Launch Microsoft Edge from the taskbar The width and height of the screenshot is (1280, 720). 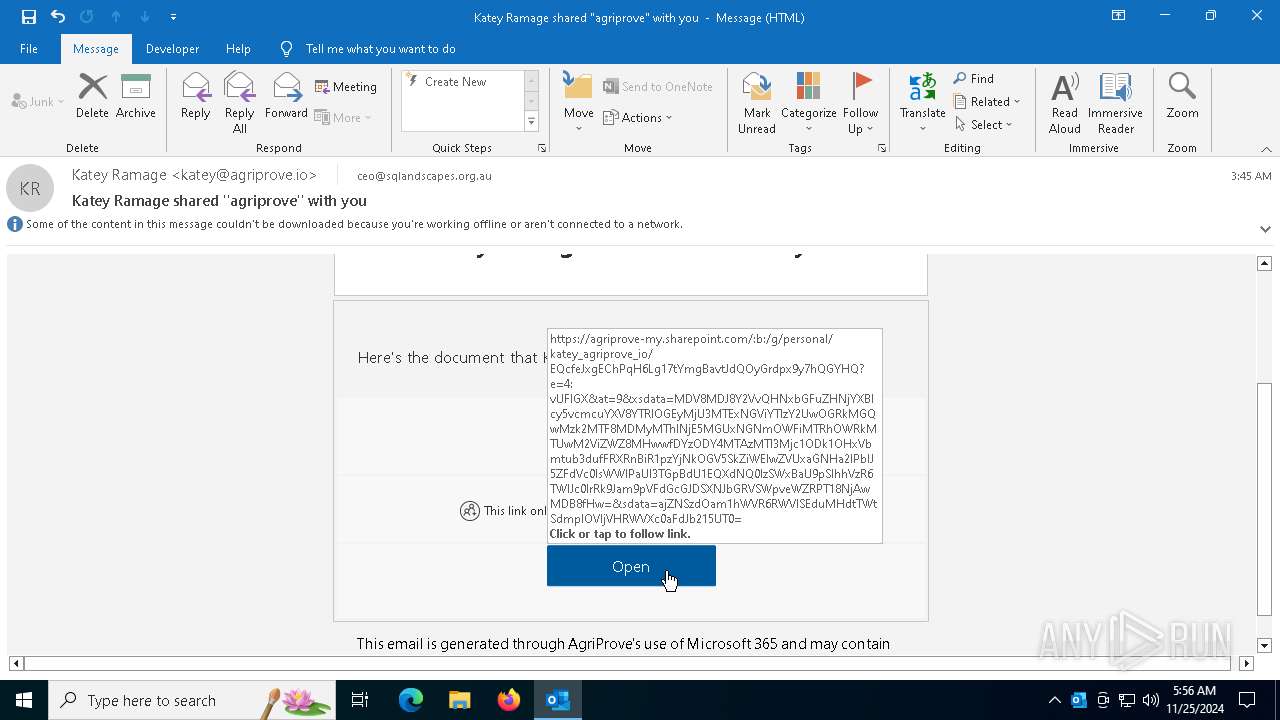[411, 700]
